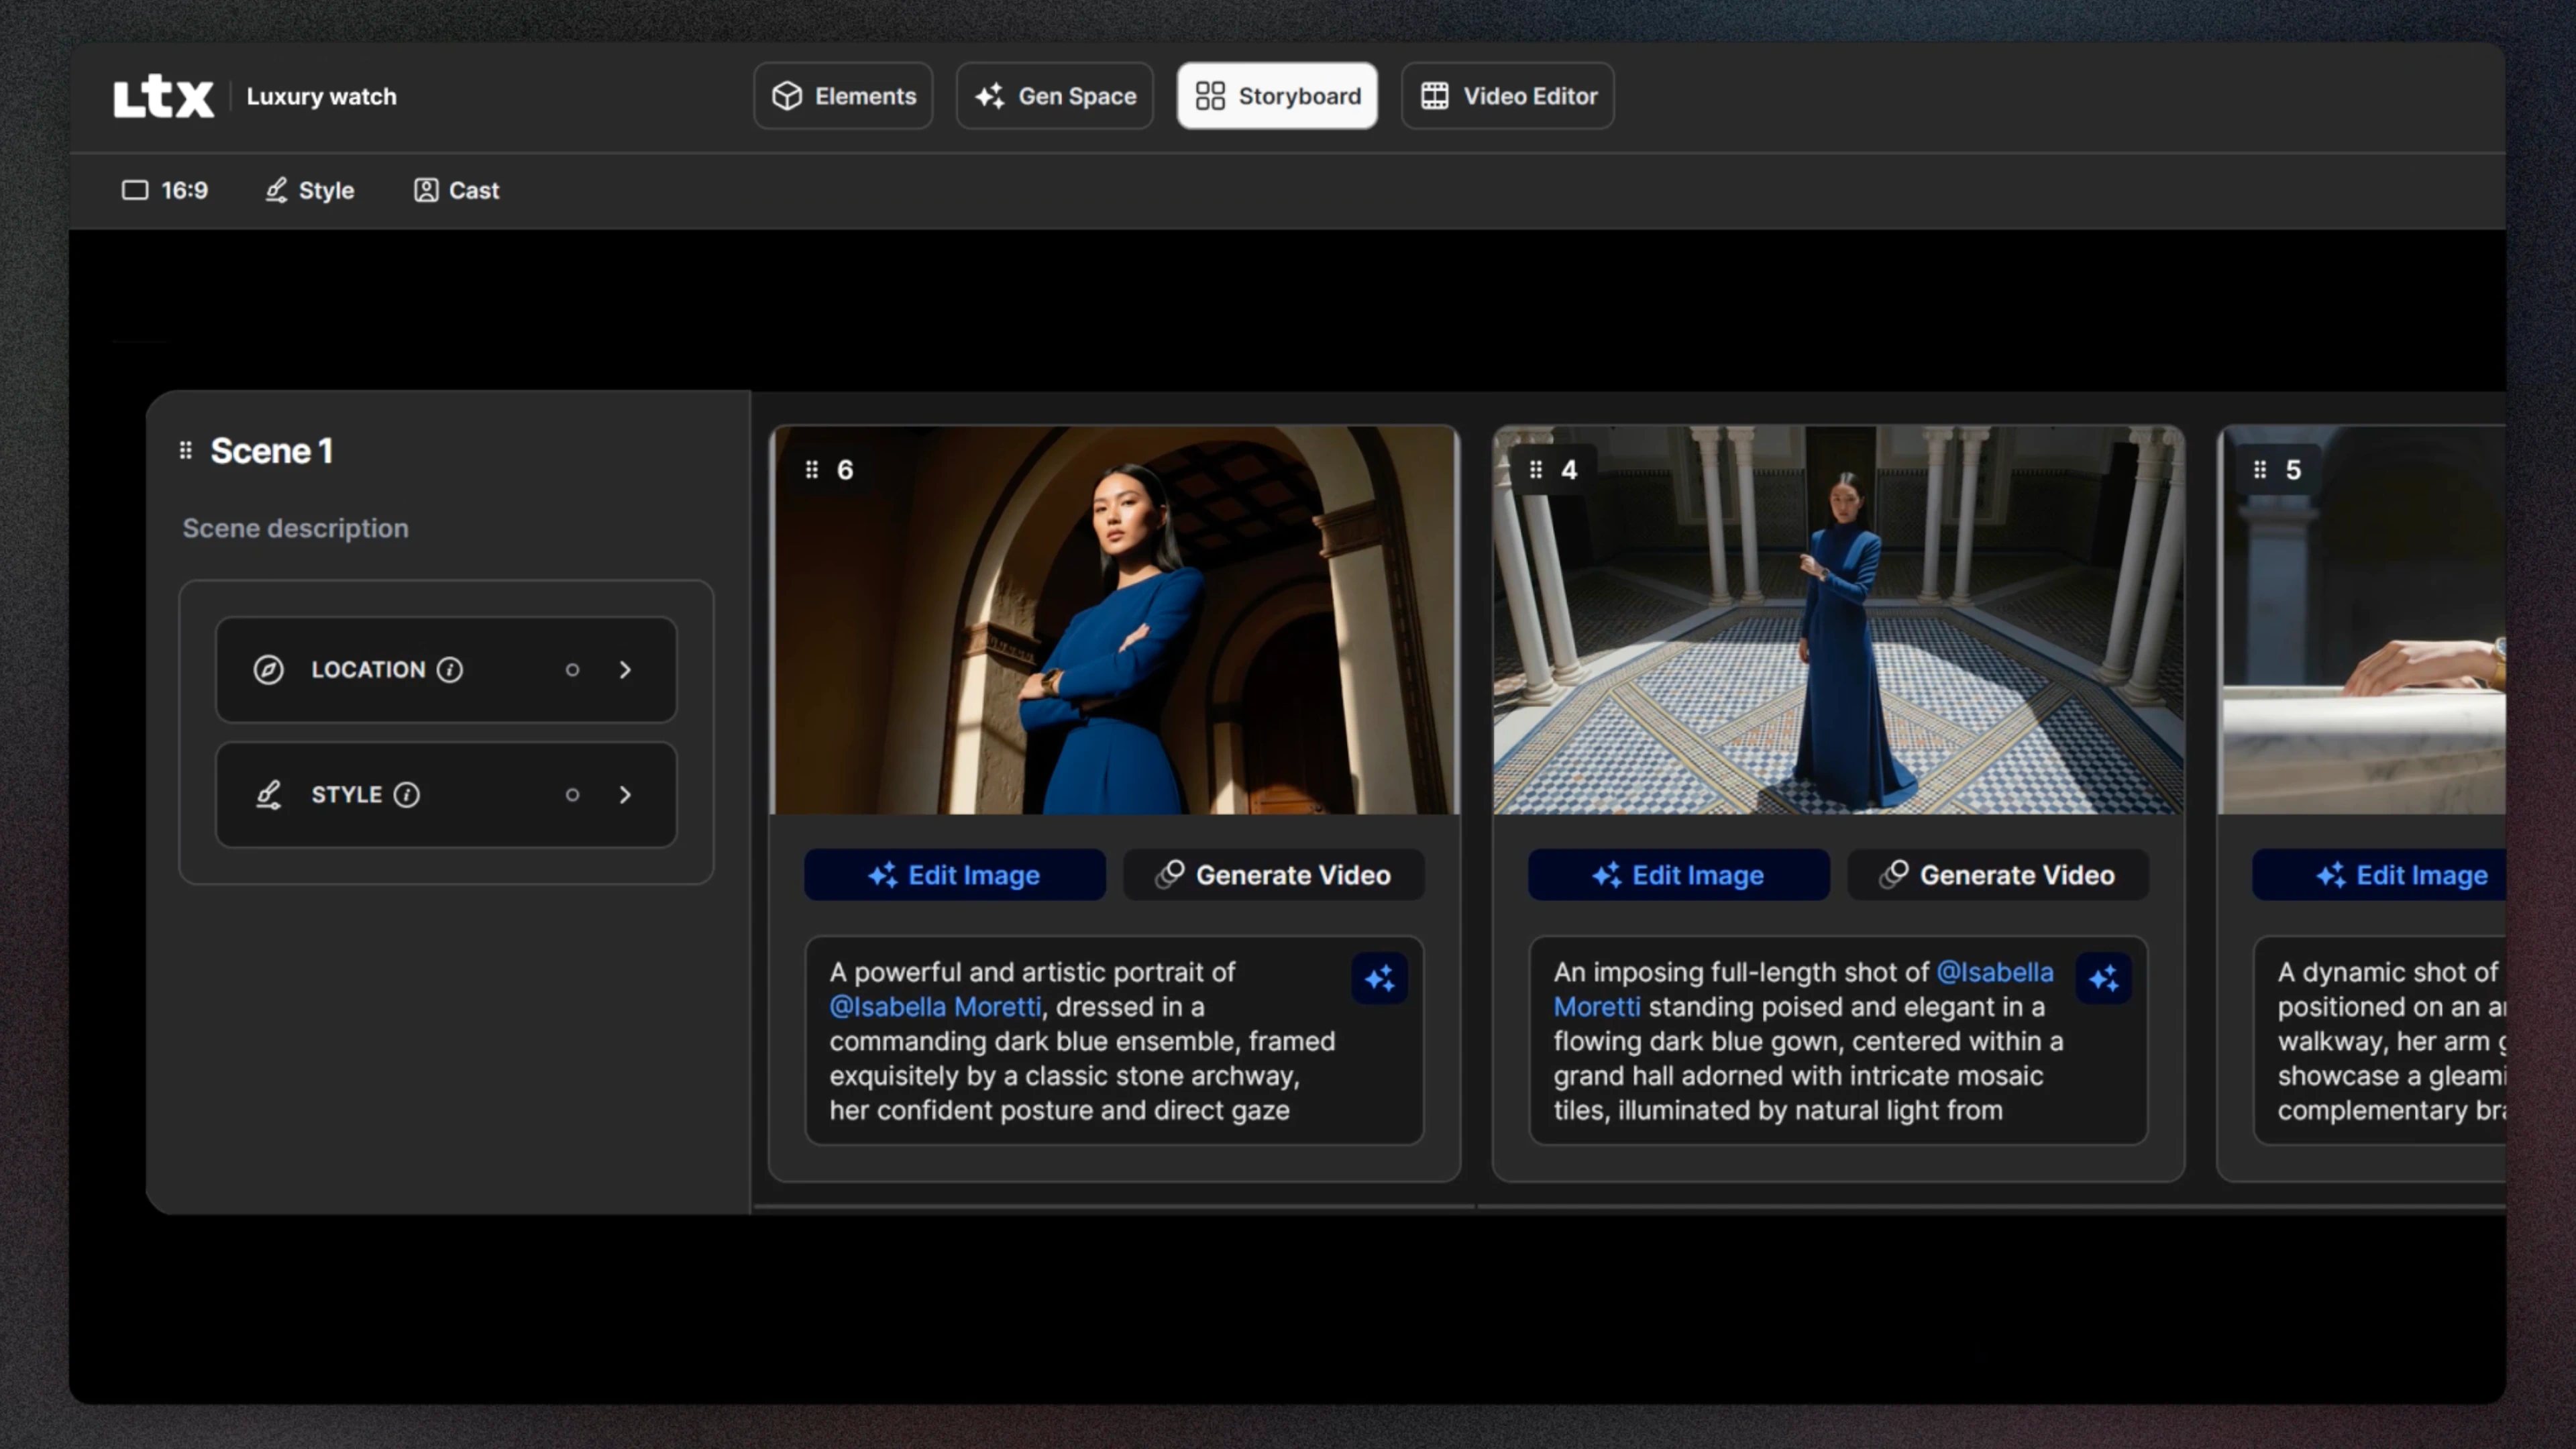This screenshot has width=2576, height=1449.
Task: Open the 16:9 aspect ratio selector
Action: tap(165, 190)
